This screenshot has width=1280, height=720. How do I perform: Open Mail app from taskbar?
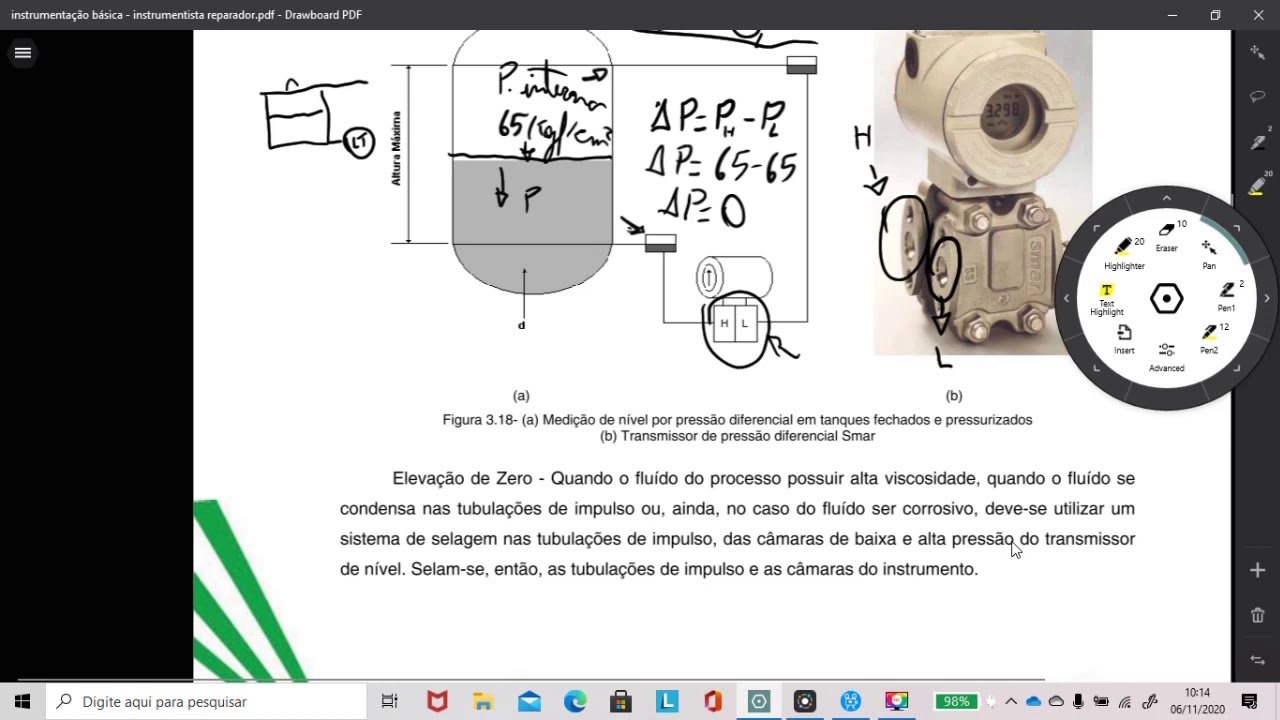(x=529, y=701)
